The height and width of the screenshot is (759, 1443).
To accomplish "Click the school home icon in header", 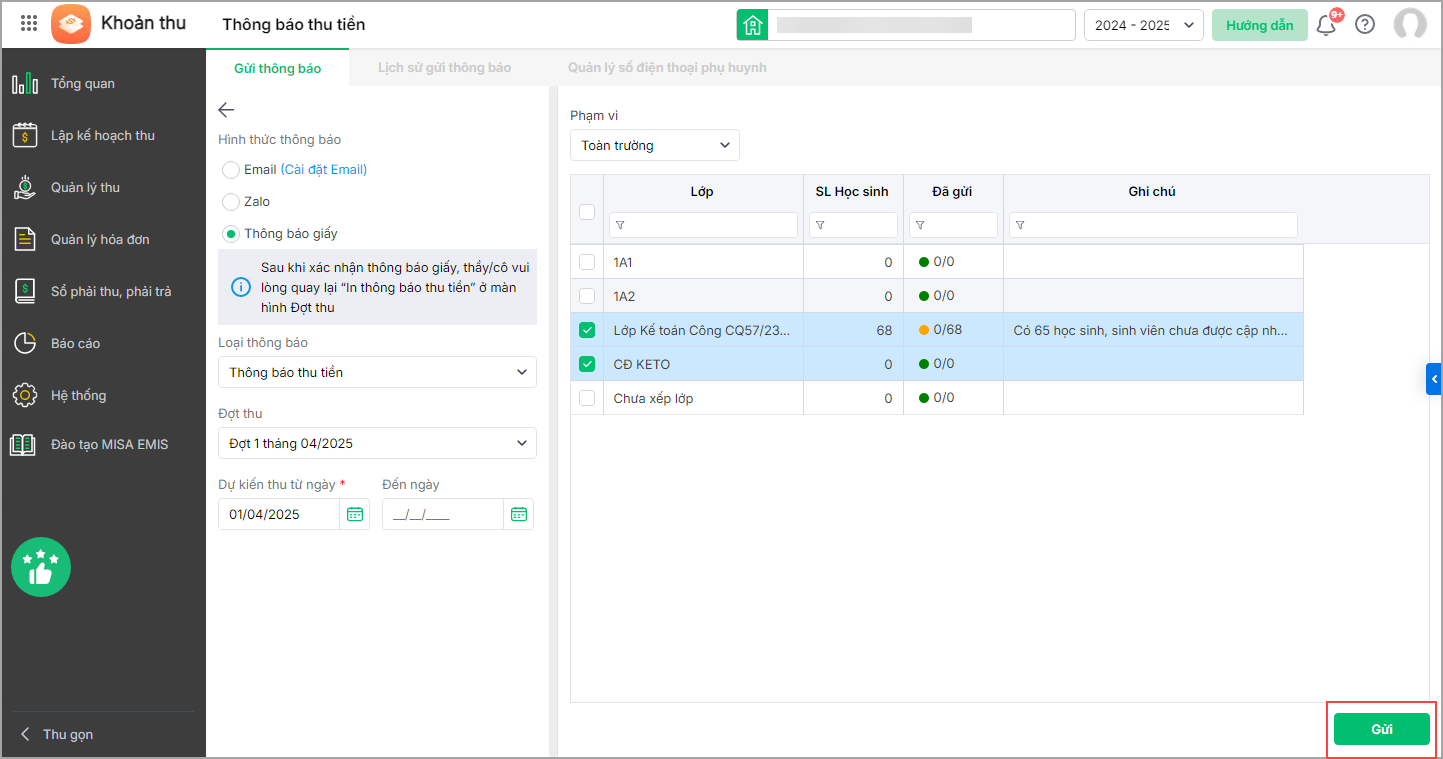I will click(x=752, y=25).
